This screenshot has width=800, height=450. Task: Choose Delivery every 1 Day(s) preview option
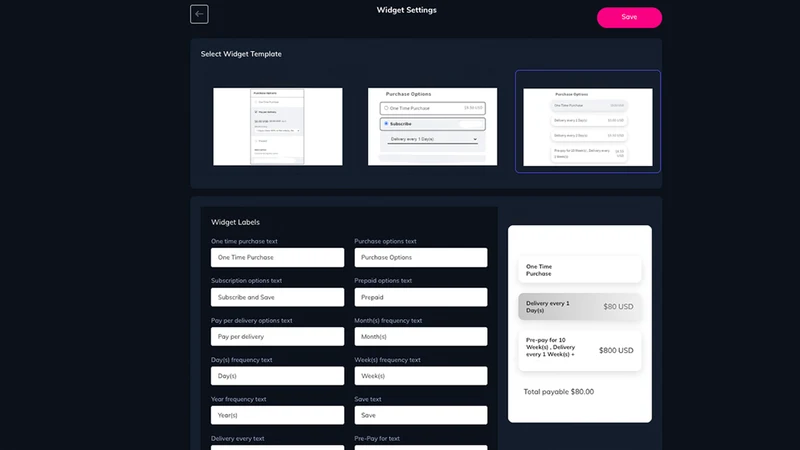click(x=580, y=307)
